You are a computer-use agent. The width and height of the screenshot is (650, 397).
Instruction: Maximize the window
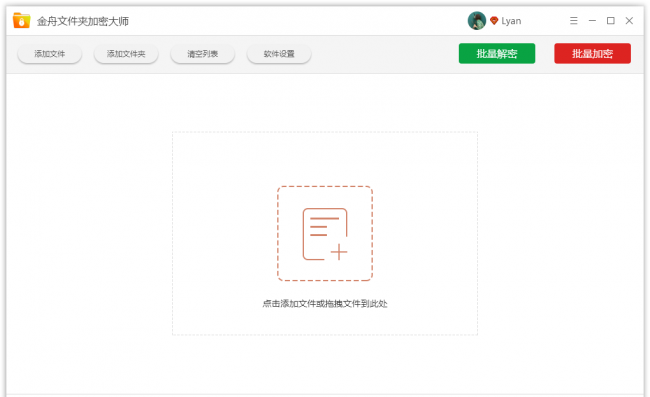click(x=611, y=21)
